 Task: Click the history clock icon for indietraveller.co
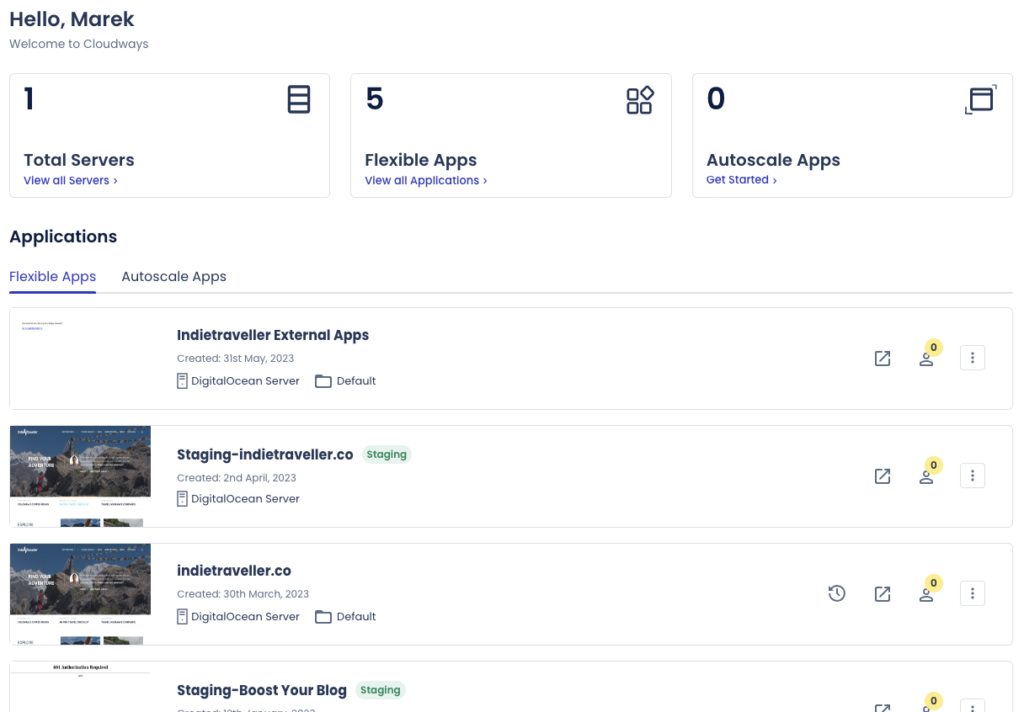point(837,593)
